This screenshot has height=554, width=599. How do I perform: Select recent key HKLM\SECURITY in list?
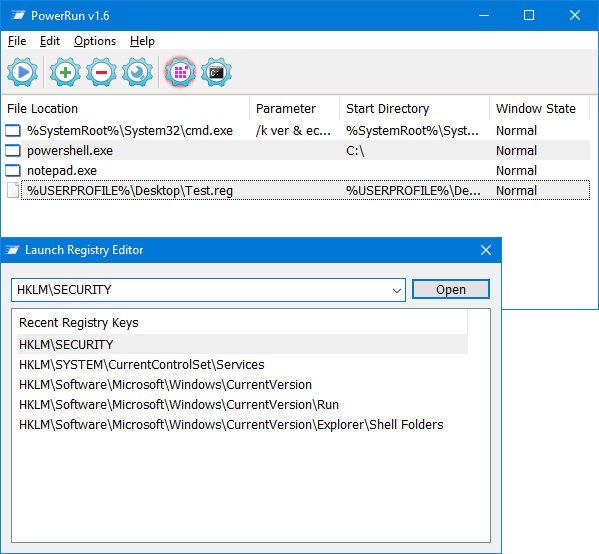tap(242, 344)
